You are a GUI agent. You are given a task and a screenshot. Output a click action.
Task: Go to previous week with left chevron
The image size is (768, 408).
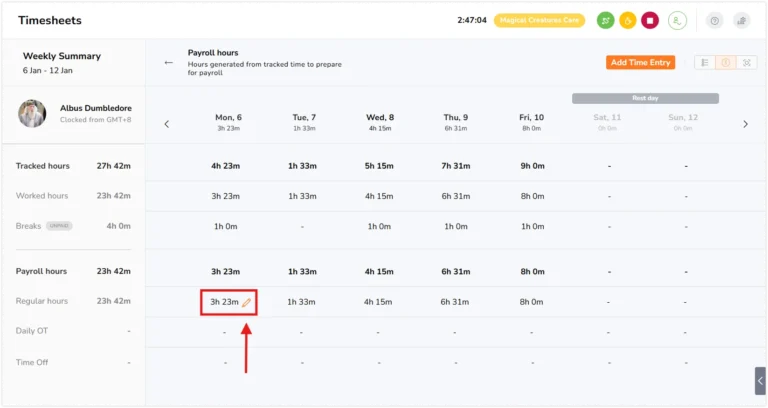click(x=167, y=124)
